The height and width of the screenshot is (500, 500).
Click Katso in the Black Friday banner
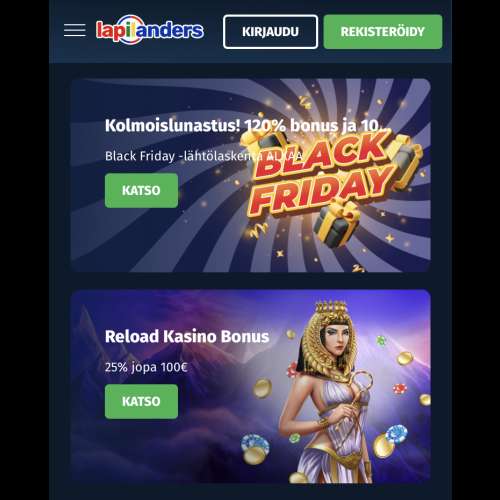pos(141,190)
